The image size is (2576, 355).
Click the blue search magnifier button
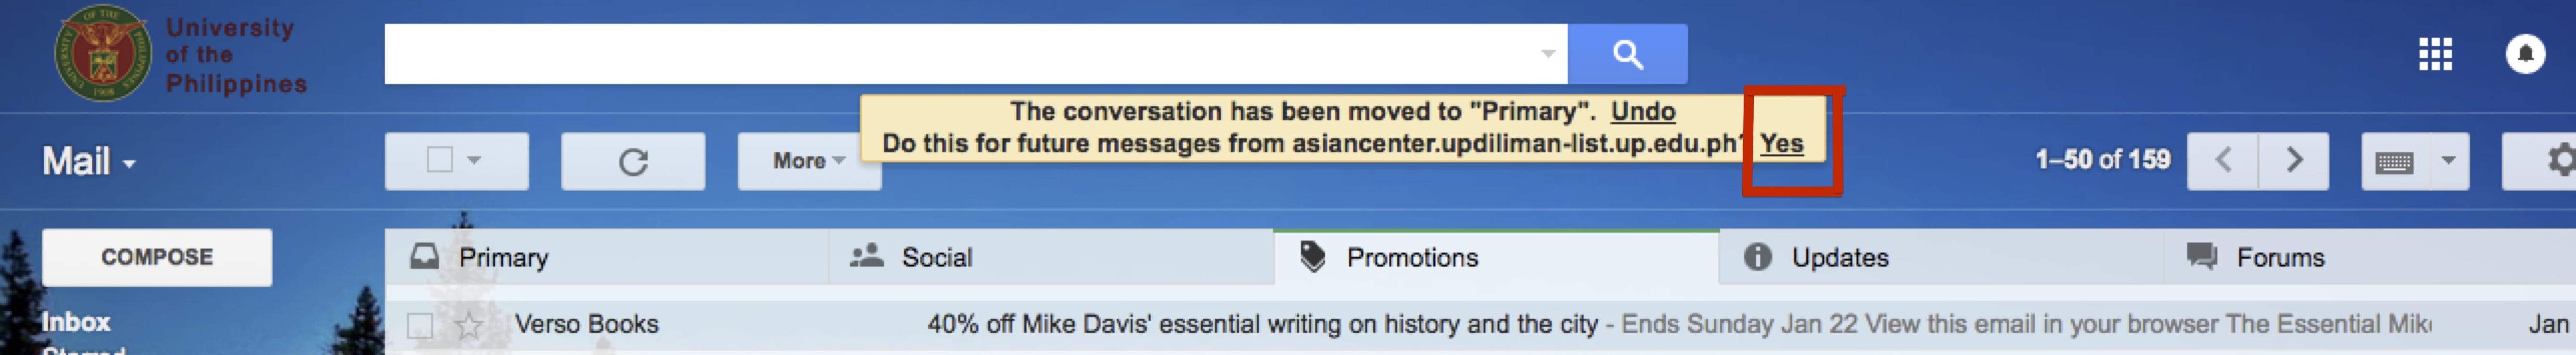click(x=1627, y=54)
